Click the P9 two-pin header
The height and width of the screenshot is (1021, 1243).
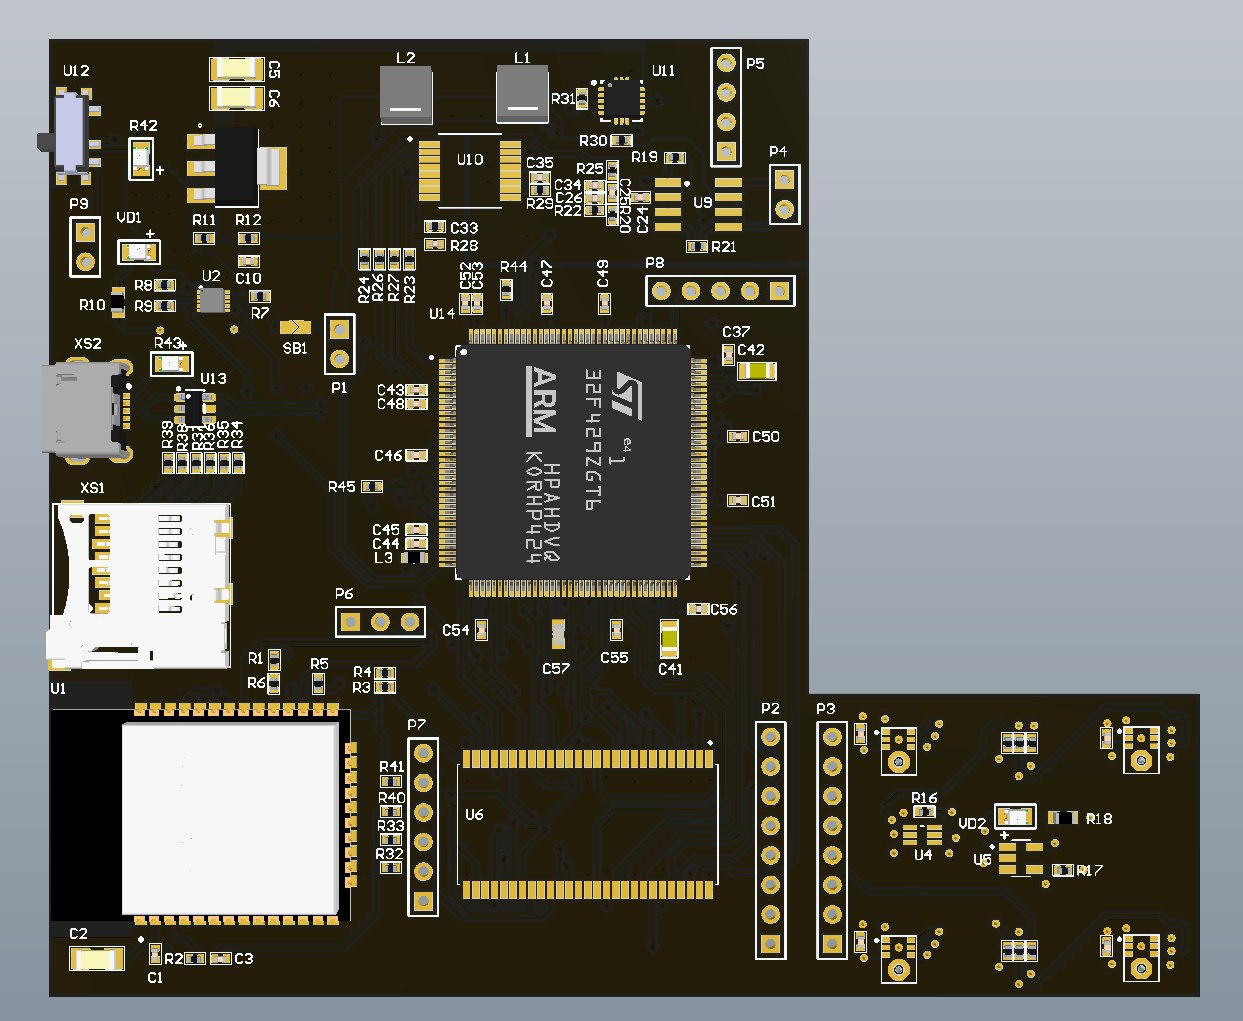(85, 246)
